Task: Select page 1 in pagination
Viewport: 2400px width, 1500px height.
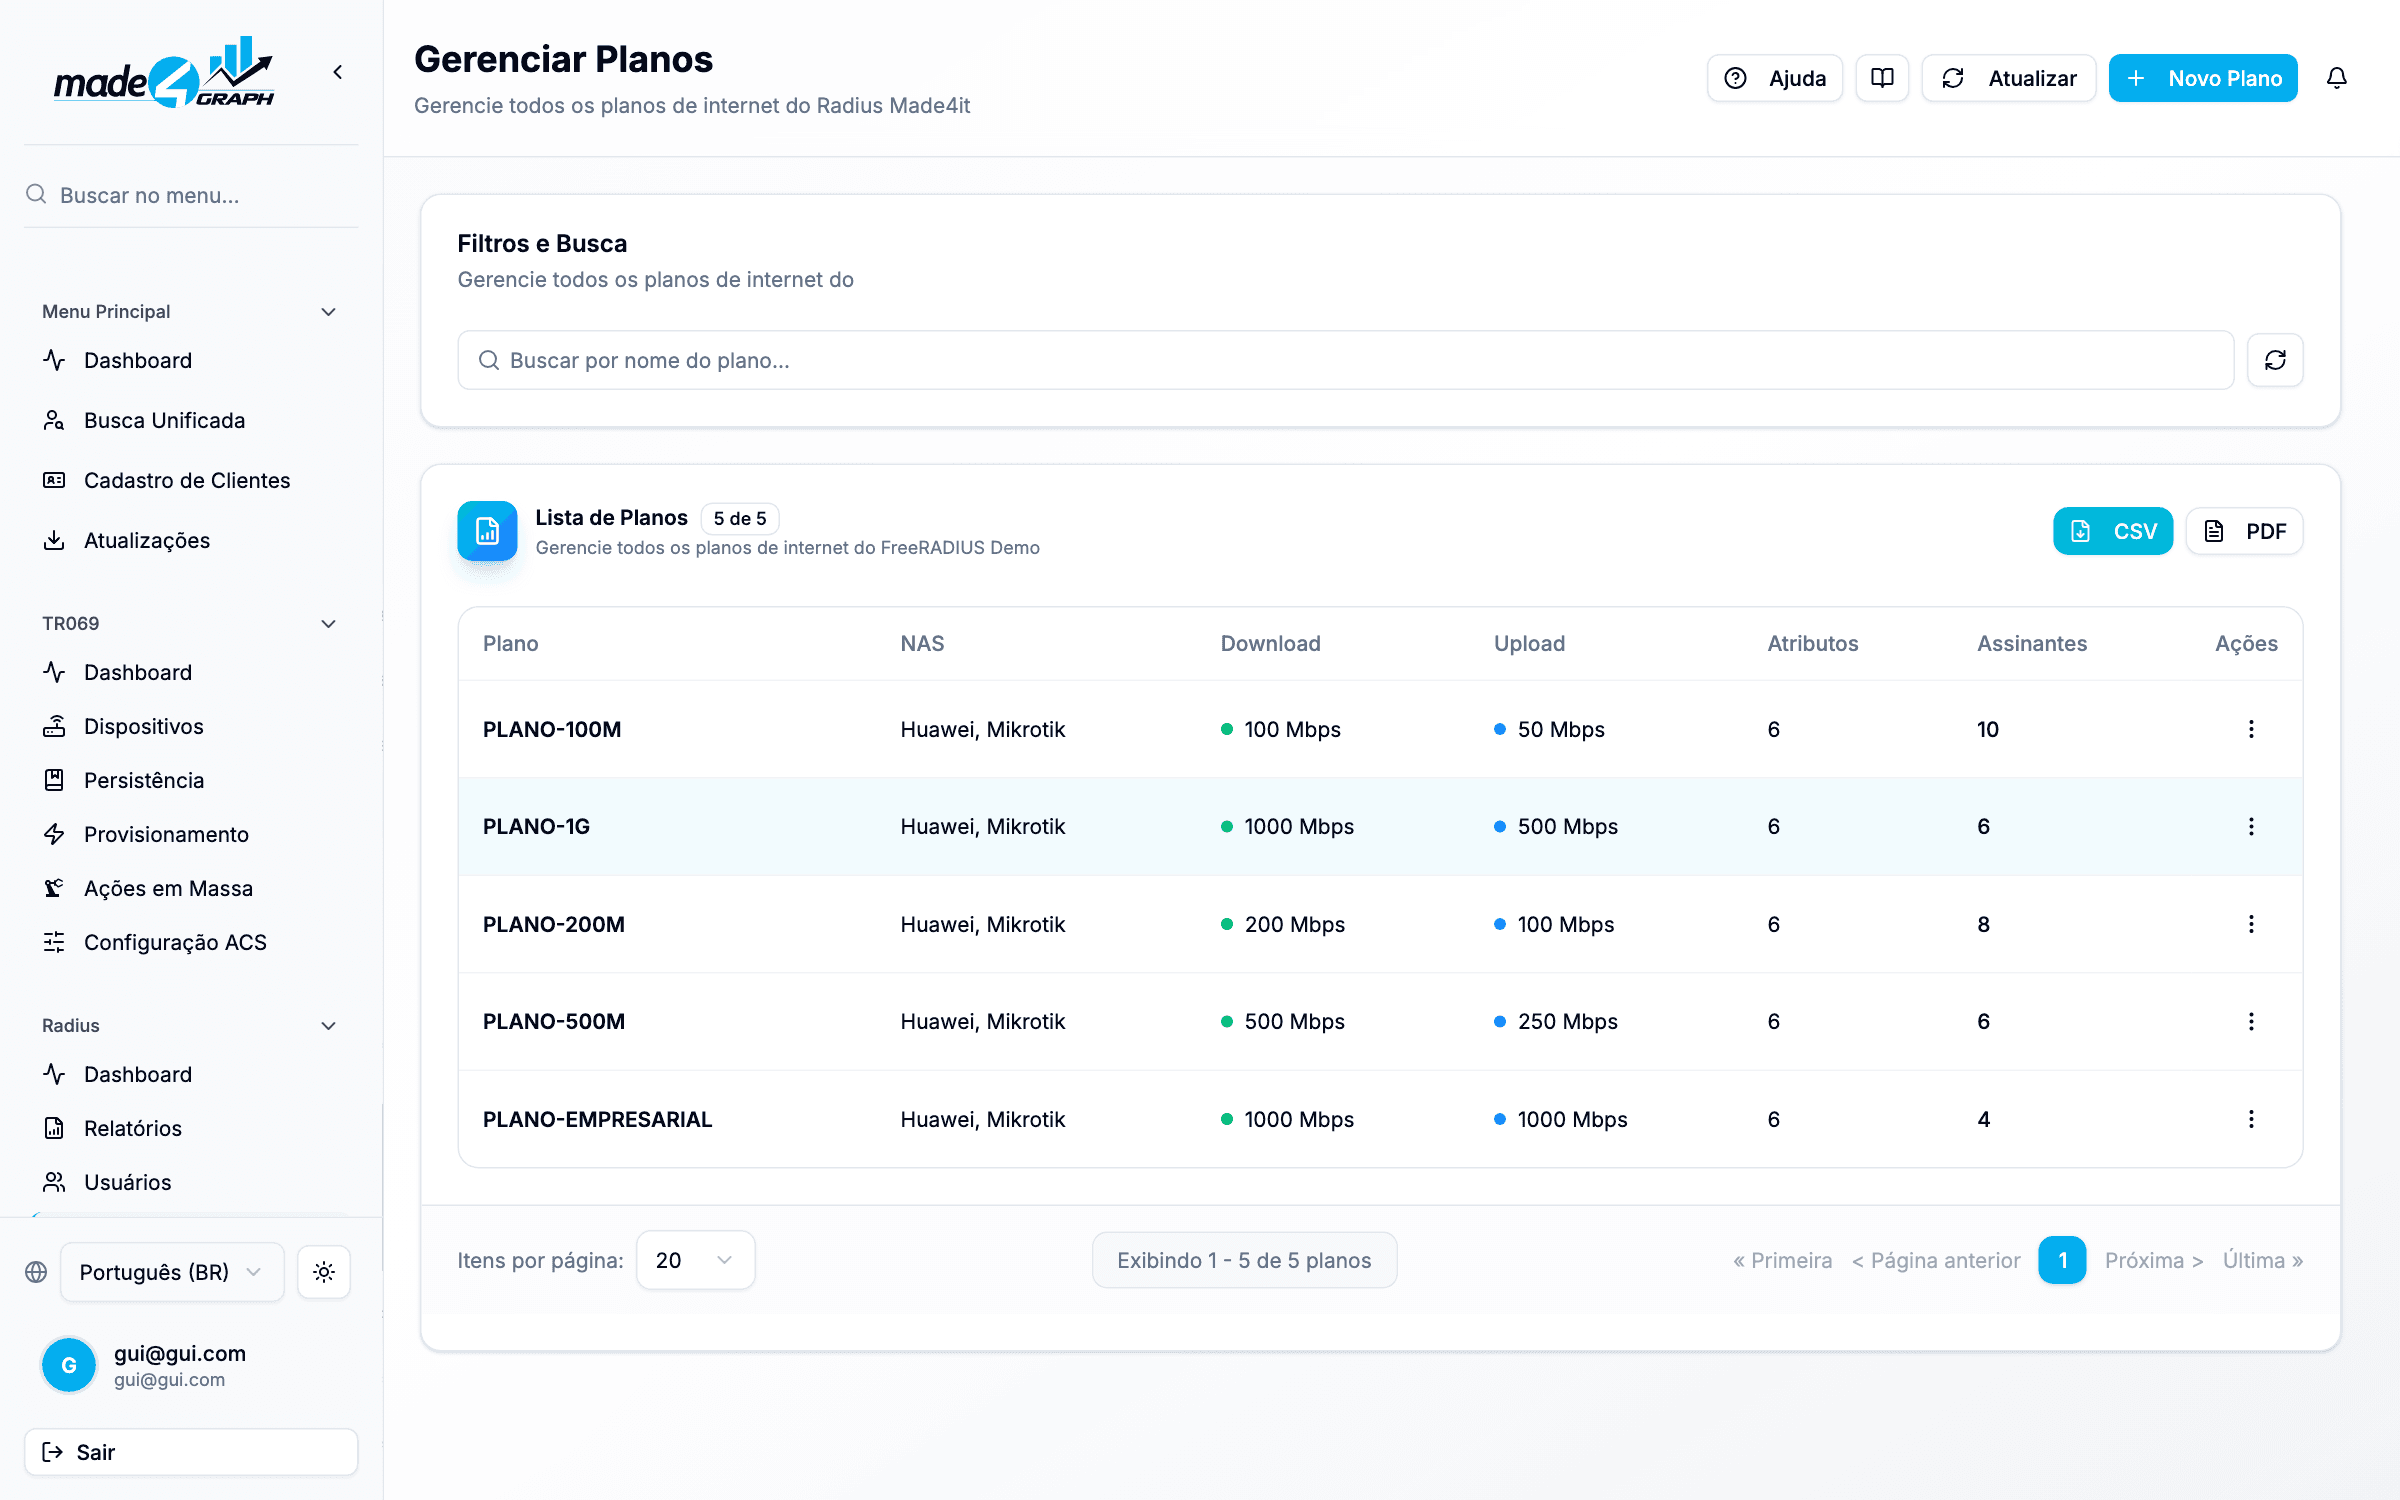Action: pyautogui.click(x=2062, y=1260)
